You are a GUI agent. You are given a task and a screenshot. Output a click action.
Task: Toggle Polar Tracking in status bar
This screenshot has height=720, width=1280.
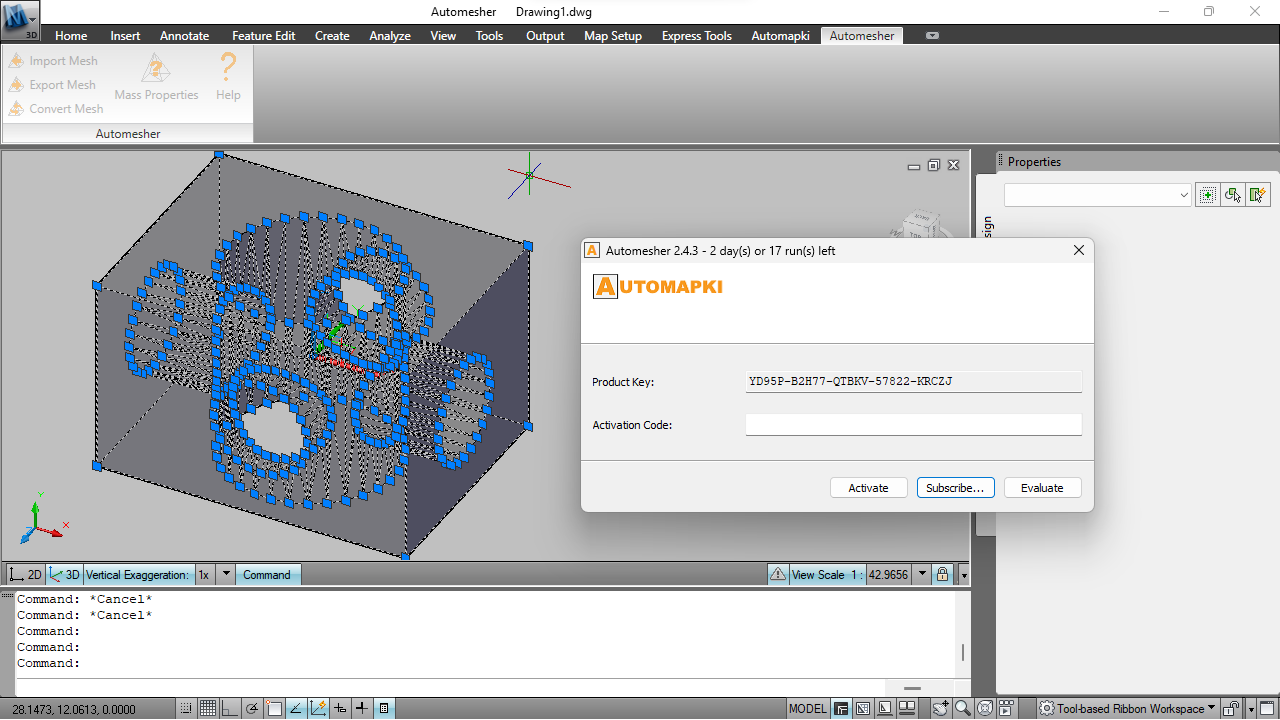tap(252, 709)
